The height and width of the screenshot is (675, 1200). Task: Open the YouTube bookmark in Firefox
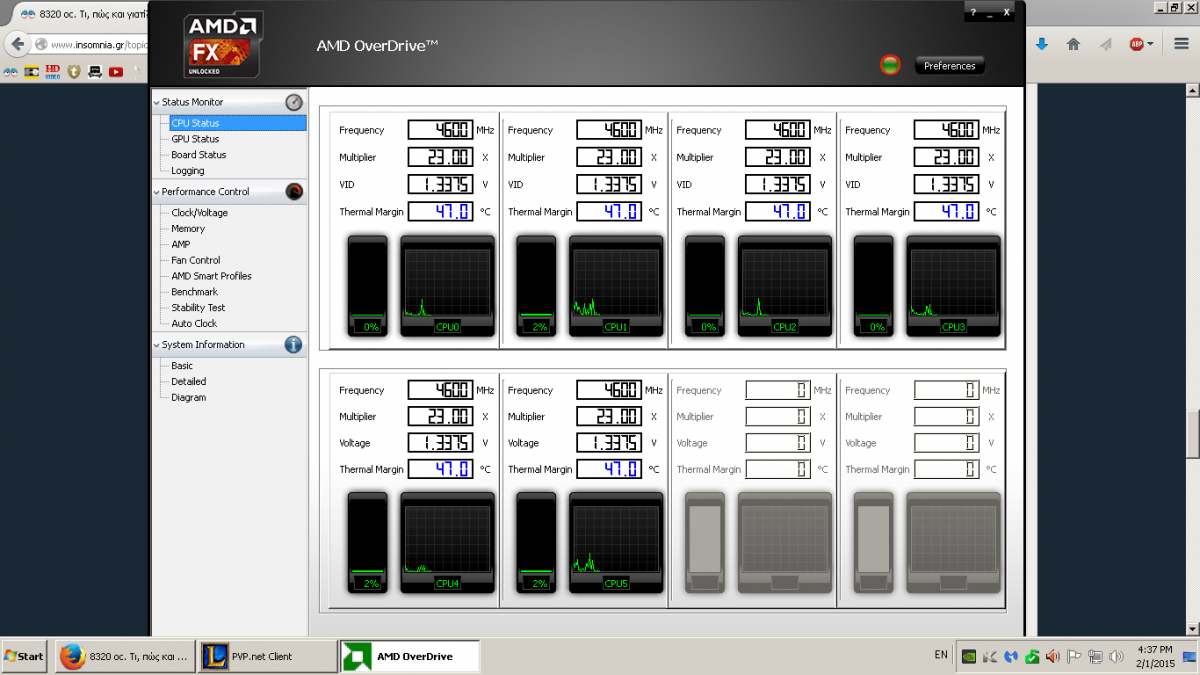click(117, 72)
